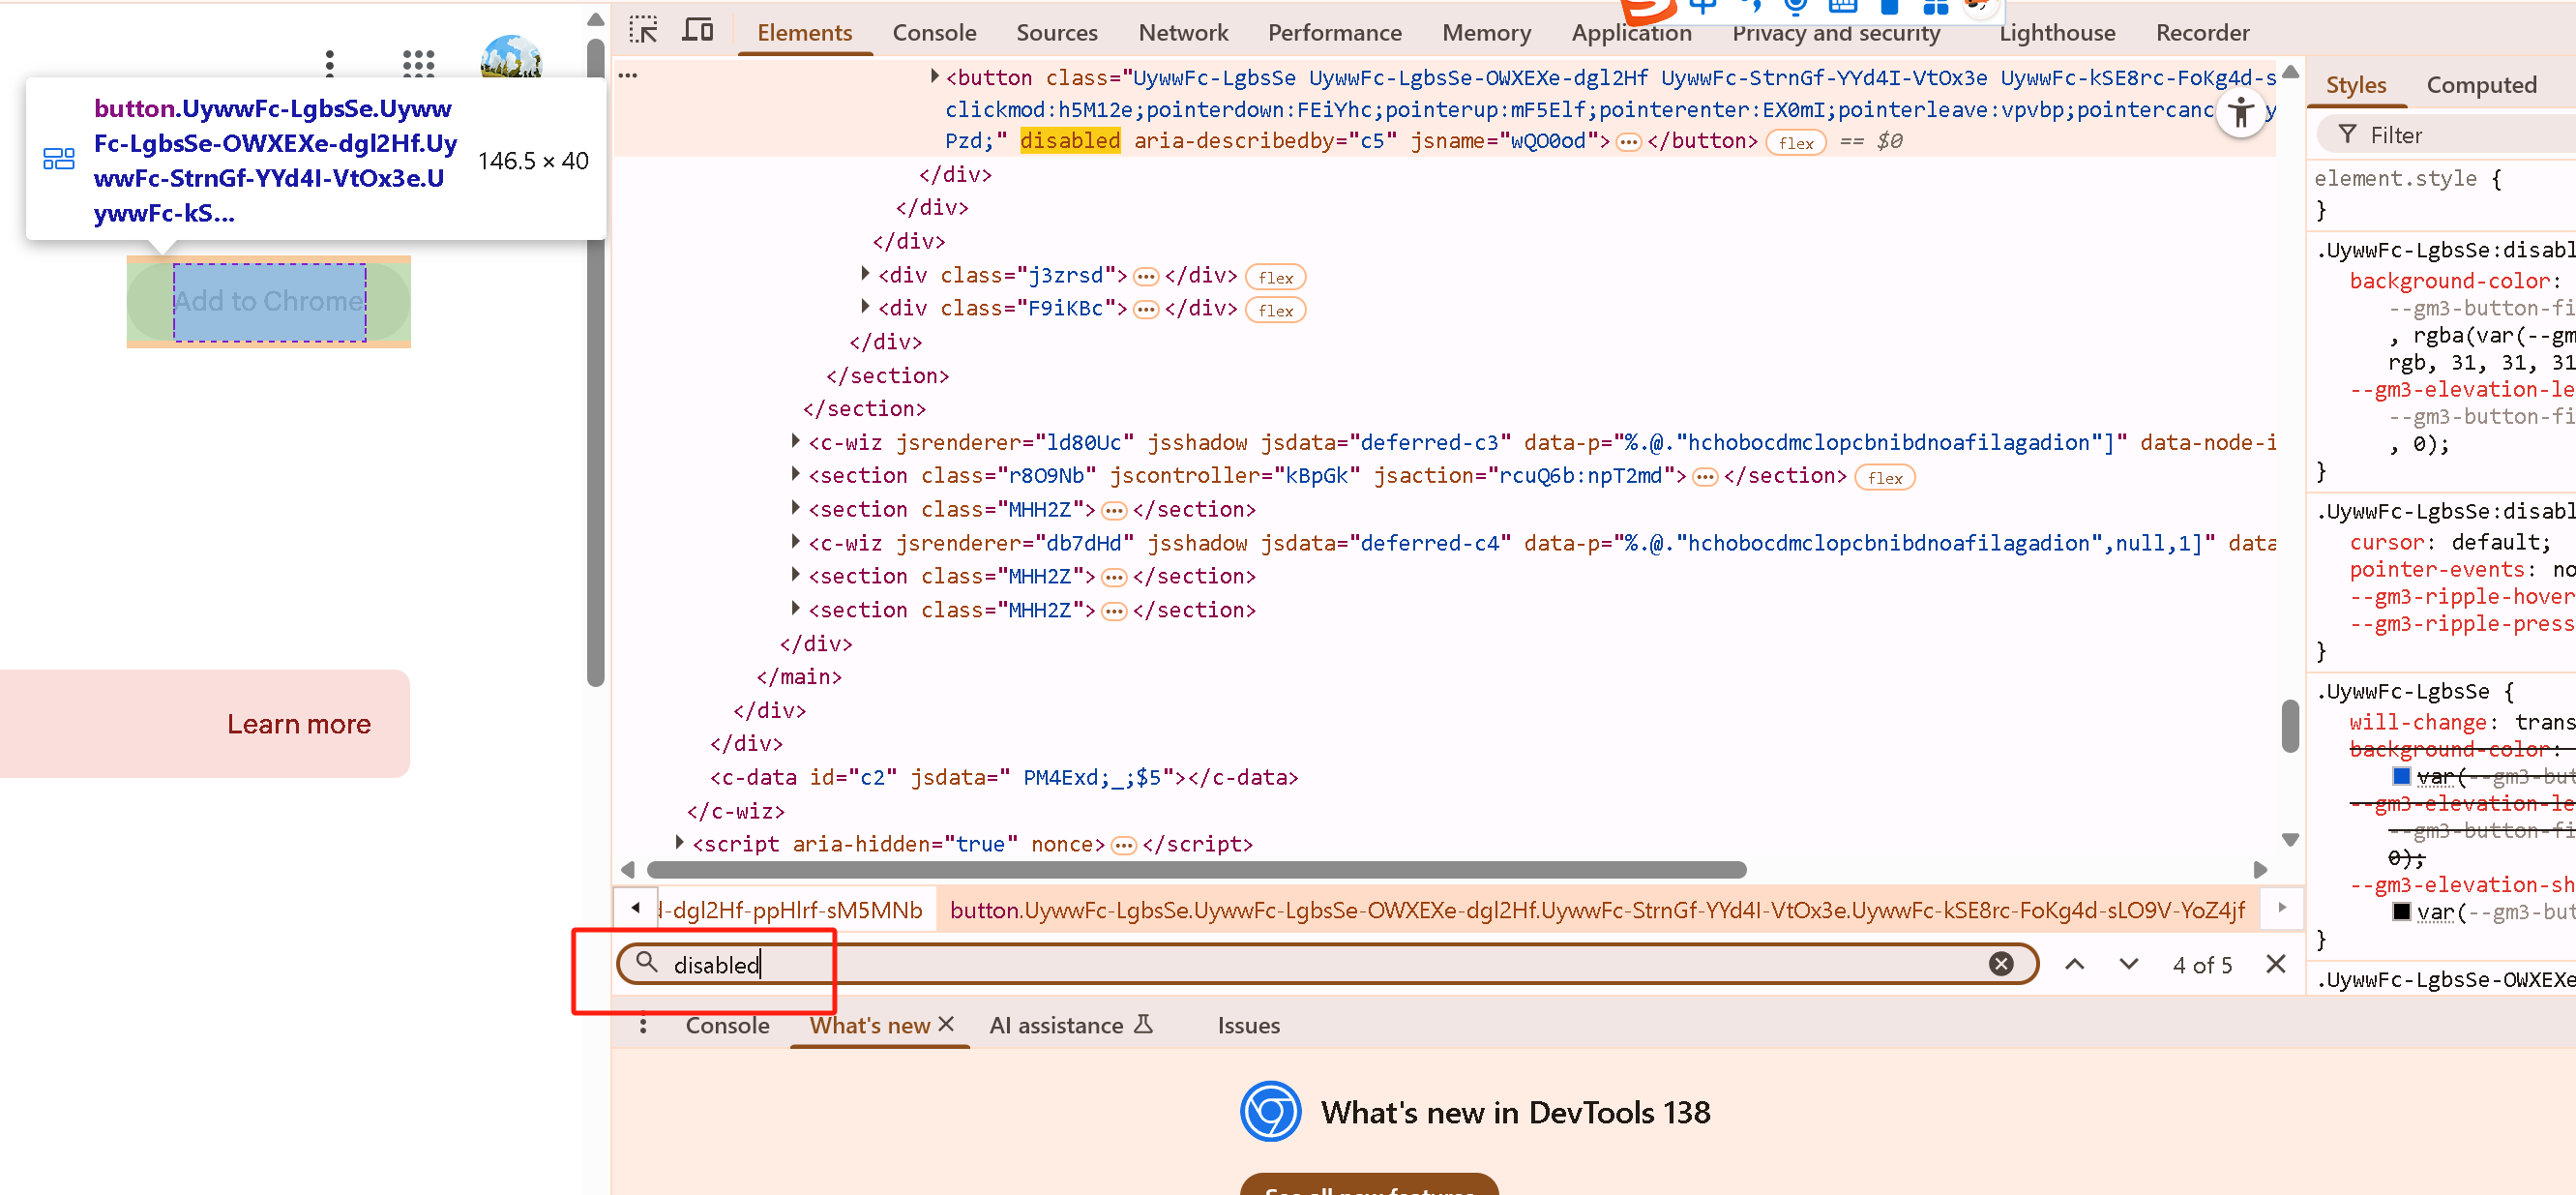
Task: Open the Issues drawer tab
Action: click(x=1247, y=1025)
